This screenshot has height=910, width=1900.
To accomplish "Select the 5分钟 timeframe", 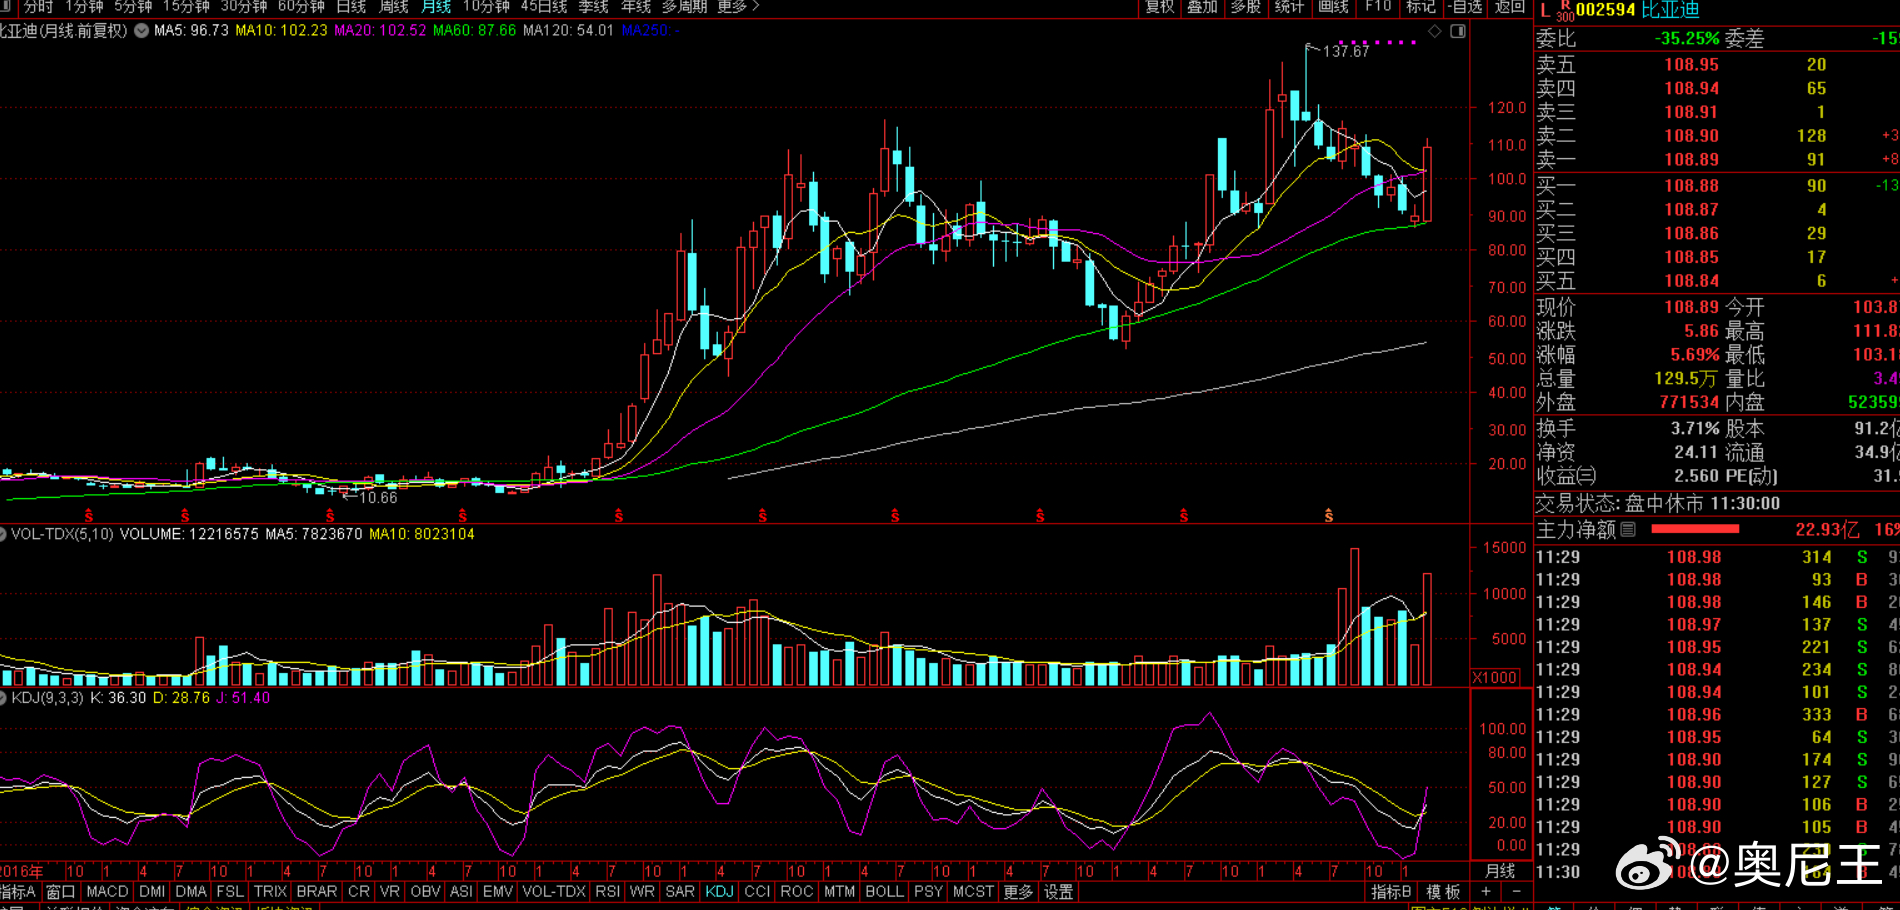I will 132,7.
